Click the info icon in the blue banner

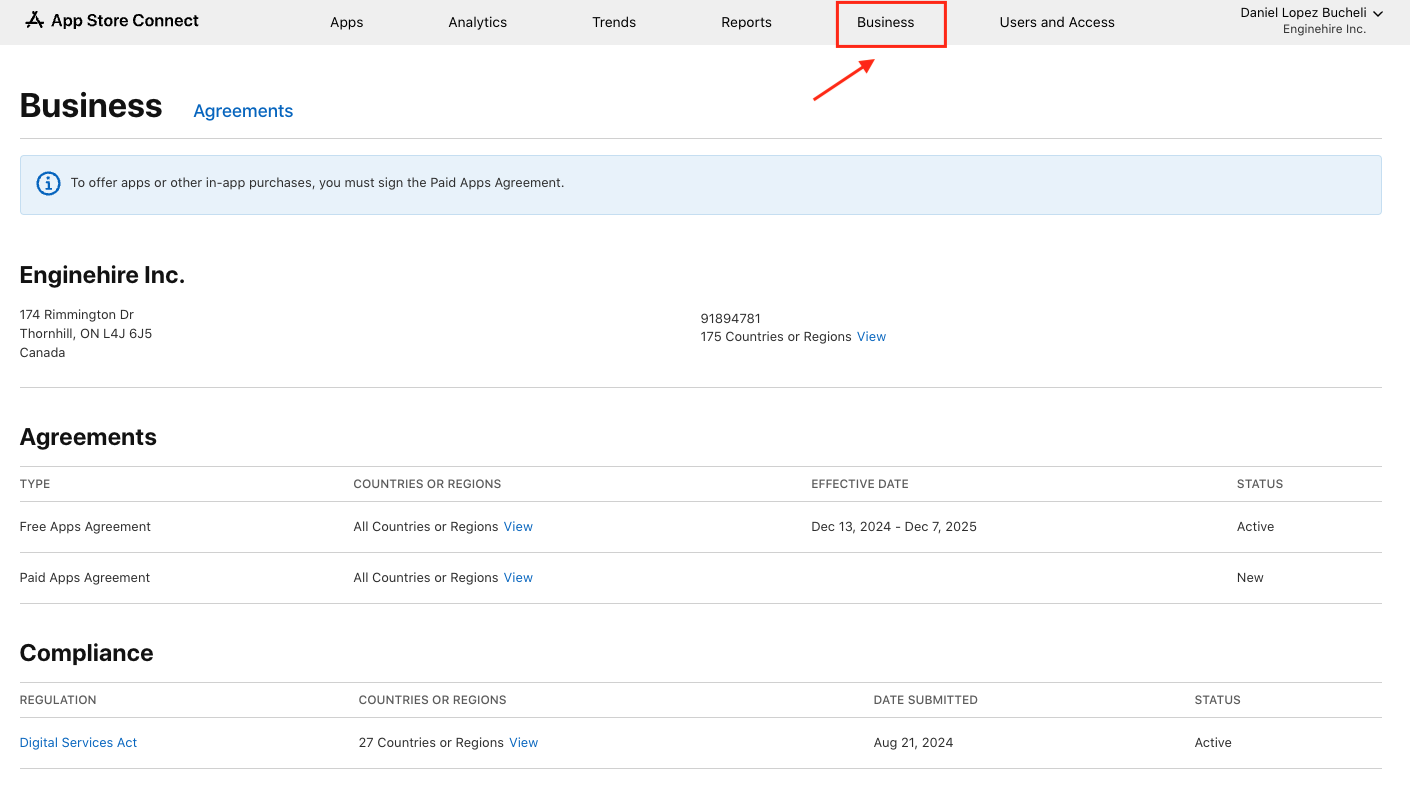(48, 183)
